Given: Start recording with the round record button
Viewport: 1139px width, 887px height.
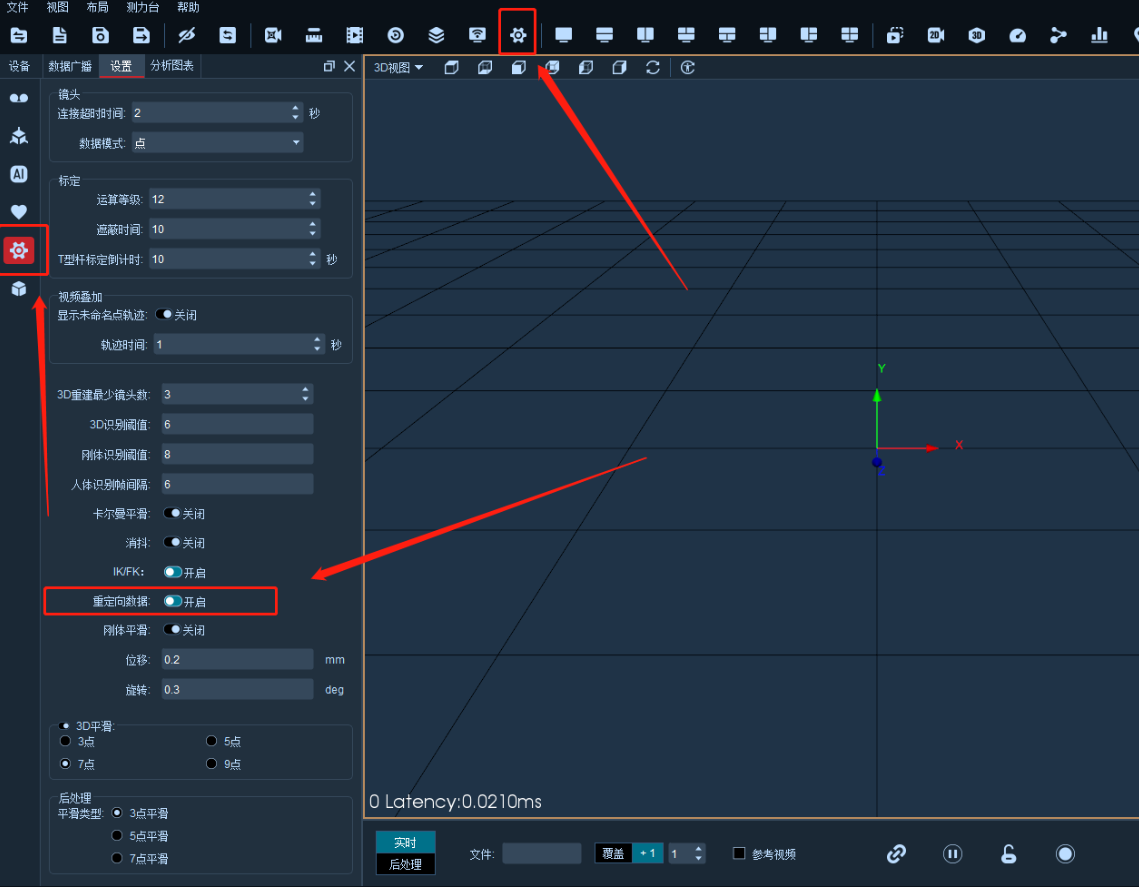Looking at the screenshot, I should point(1065,854).
